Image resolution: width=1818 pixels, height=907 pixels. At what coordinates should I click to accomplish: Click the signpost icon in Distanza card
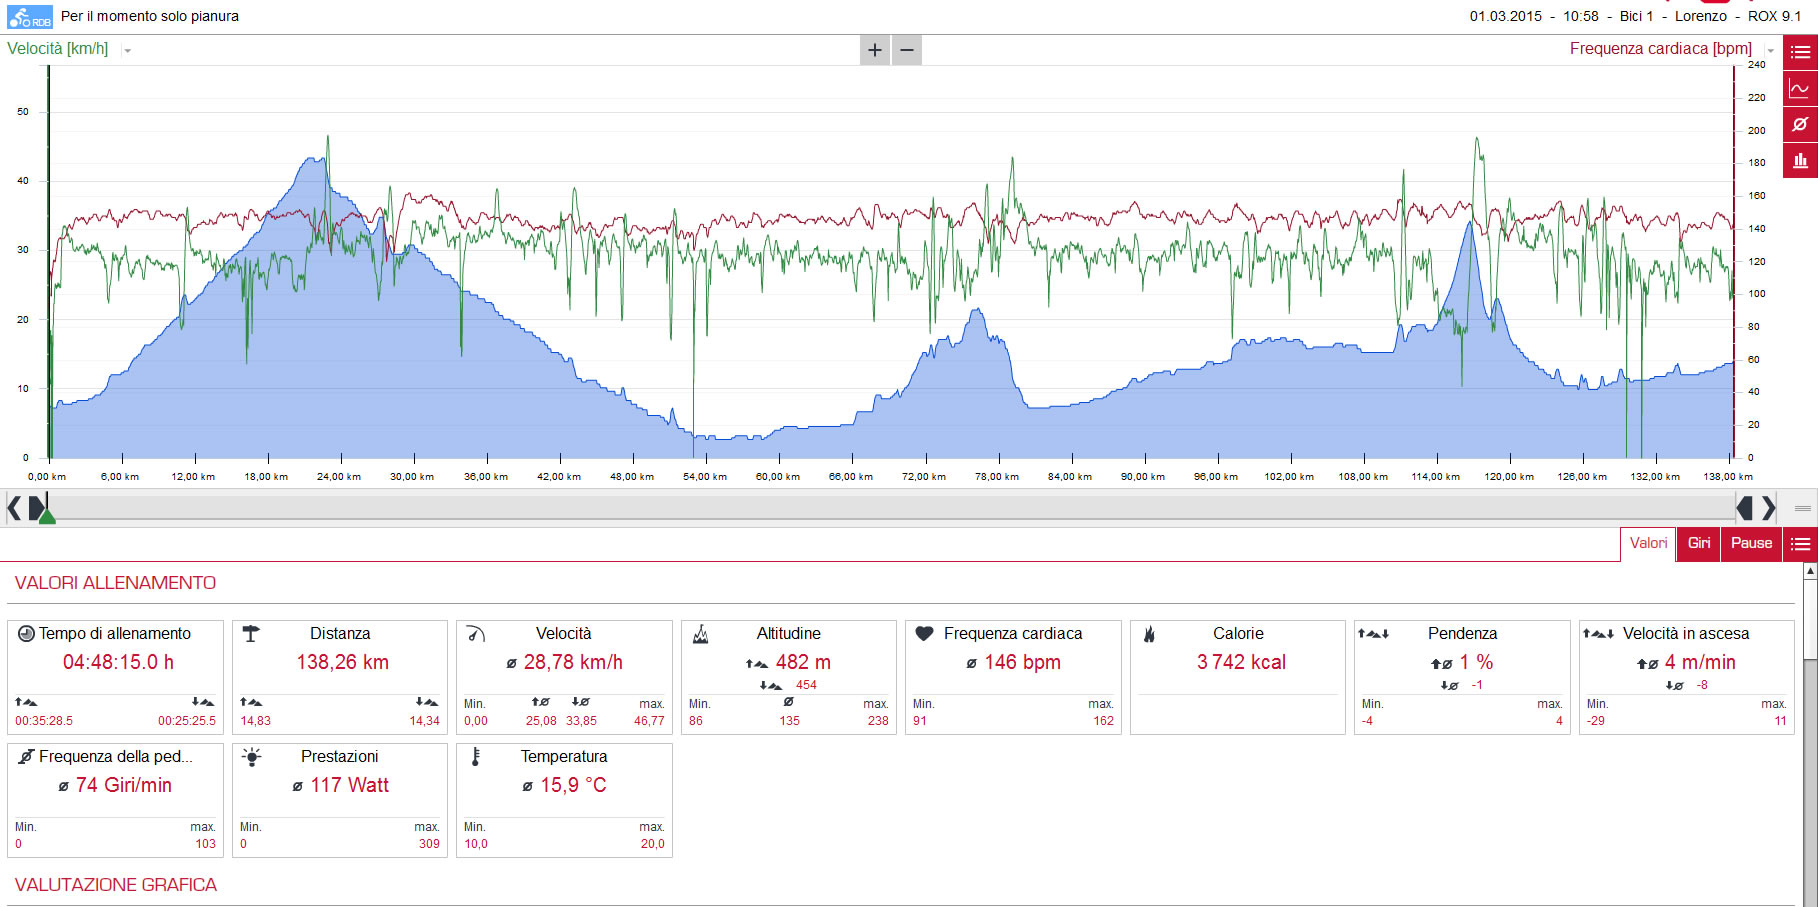251,634
